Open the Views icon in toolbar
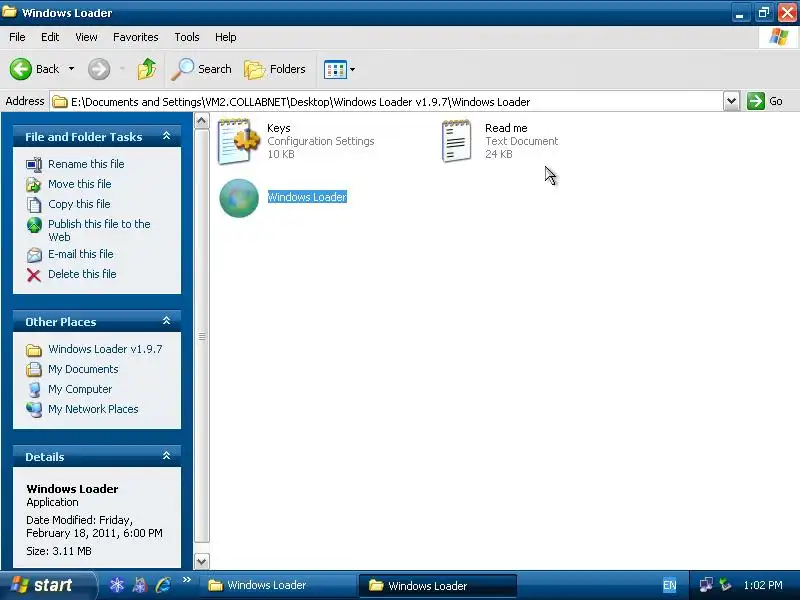 point(335,69)
